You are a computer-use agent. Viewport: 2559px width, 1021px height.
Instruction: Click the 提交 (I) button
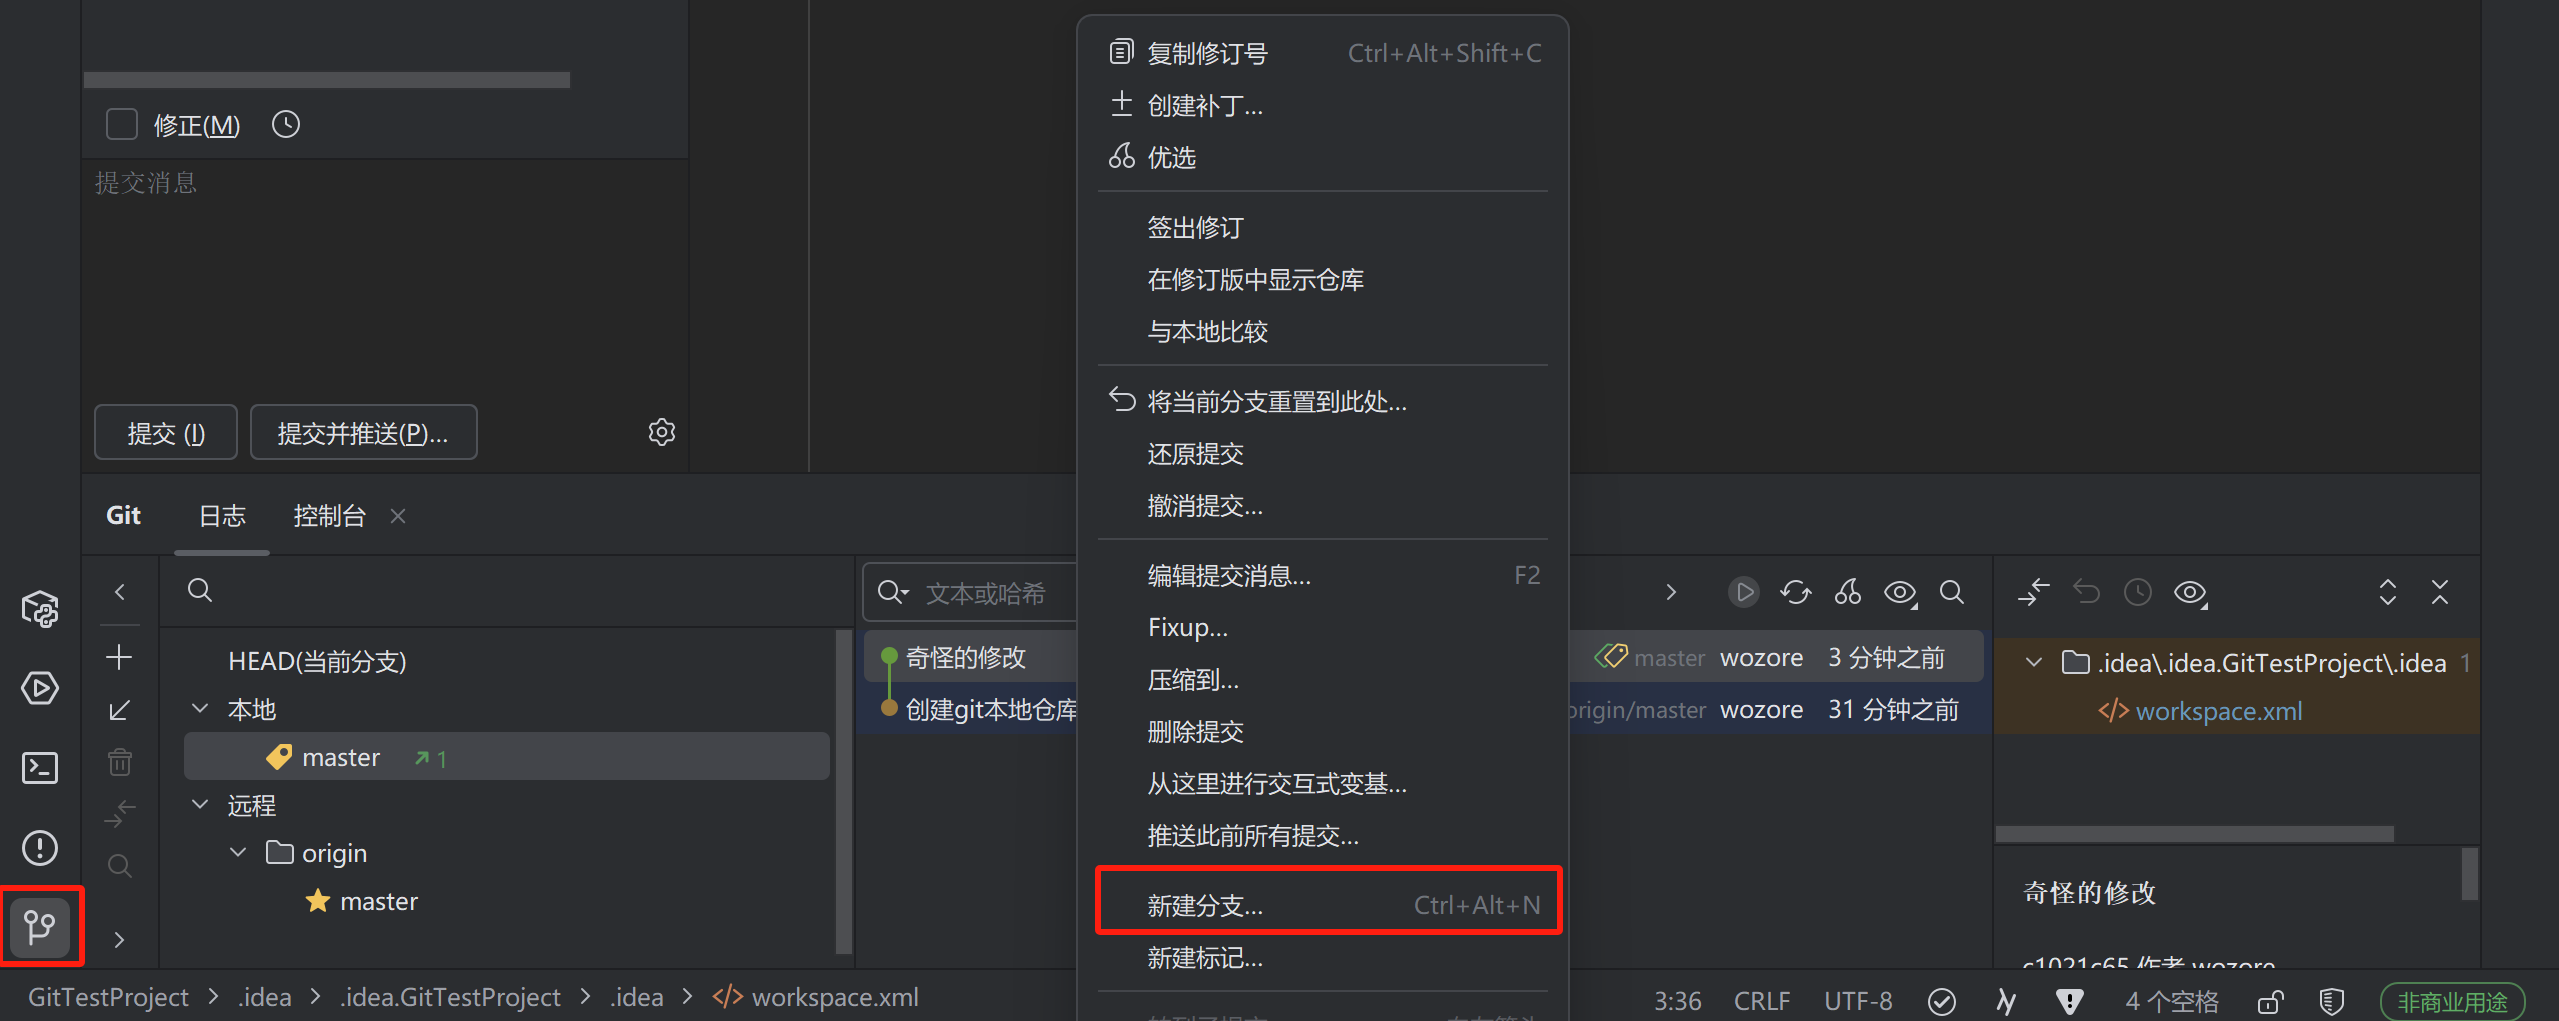[166, 432]
